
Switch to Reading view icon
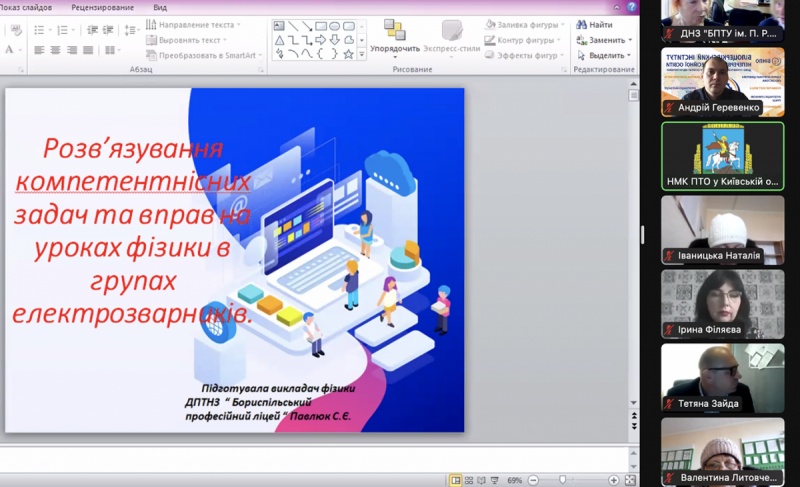click(x=482, y=480)
